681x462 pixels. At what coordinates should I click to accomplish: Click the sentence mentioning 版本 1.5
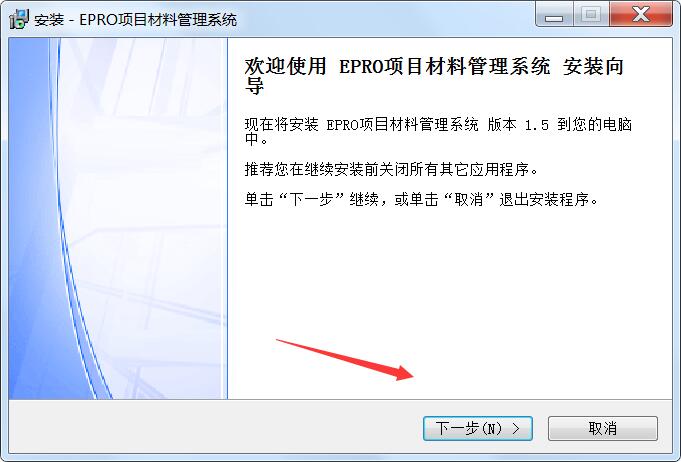click(x=438, y=131)
